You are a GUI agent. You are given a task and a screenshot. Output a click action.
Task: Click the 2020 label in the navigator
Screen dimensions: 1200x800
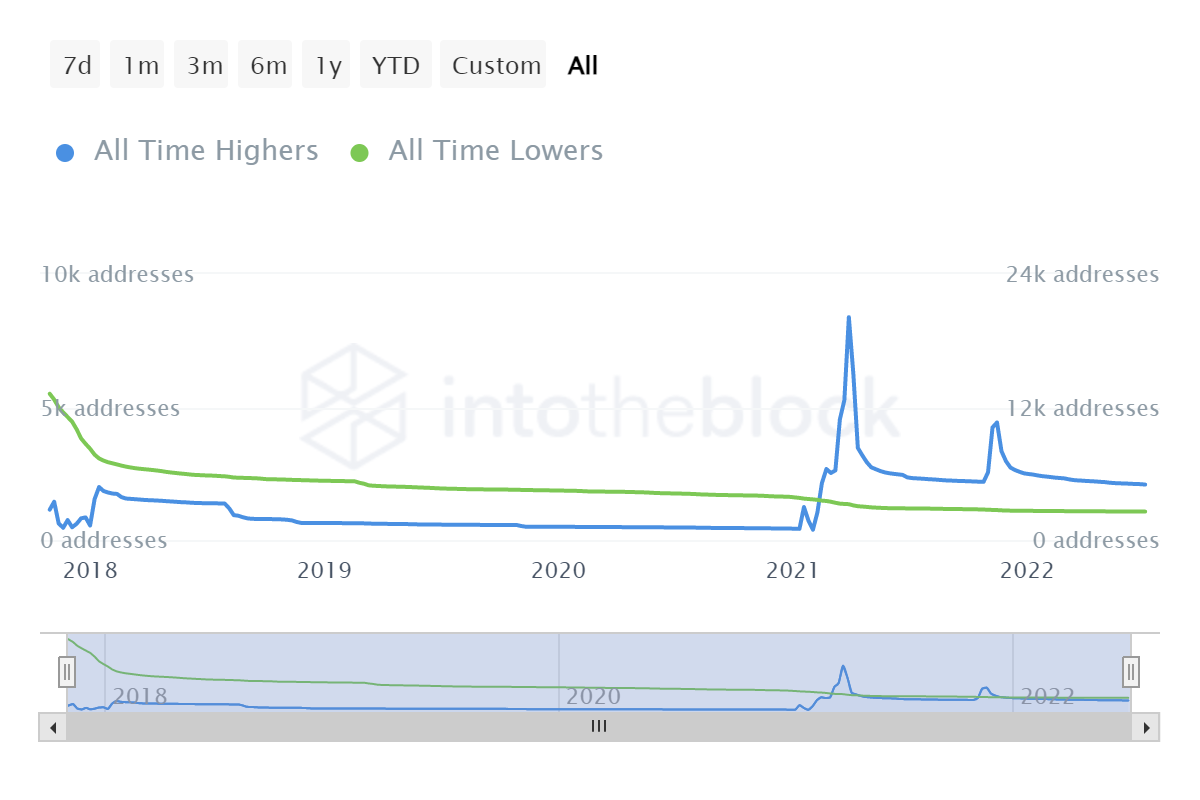[x=593, y=696]
